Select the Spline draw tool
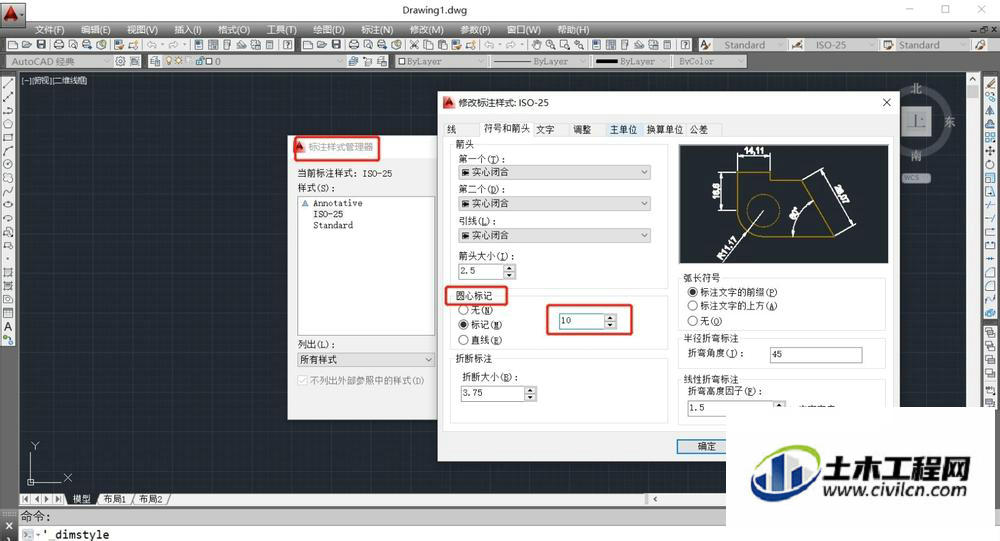The height and width of the screenshot is (541, 1000). 8,191
